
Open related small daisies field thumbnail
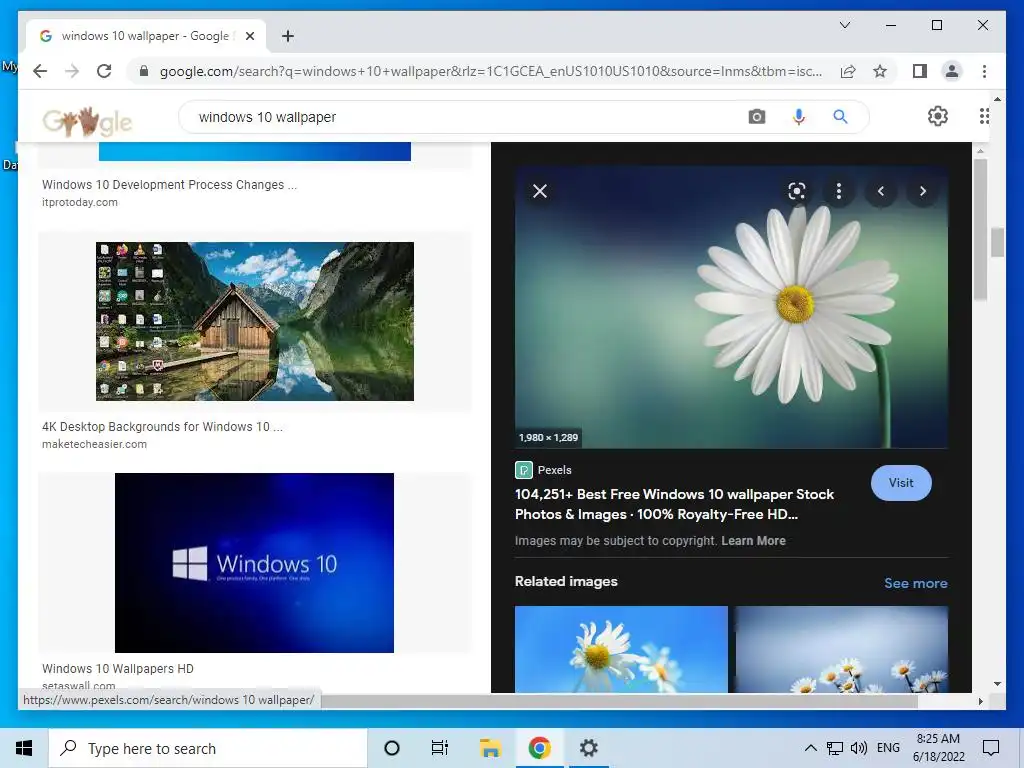pyautogui.click(x=842, y=649)
